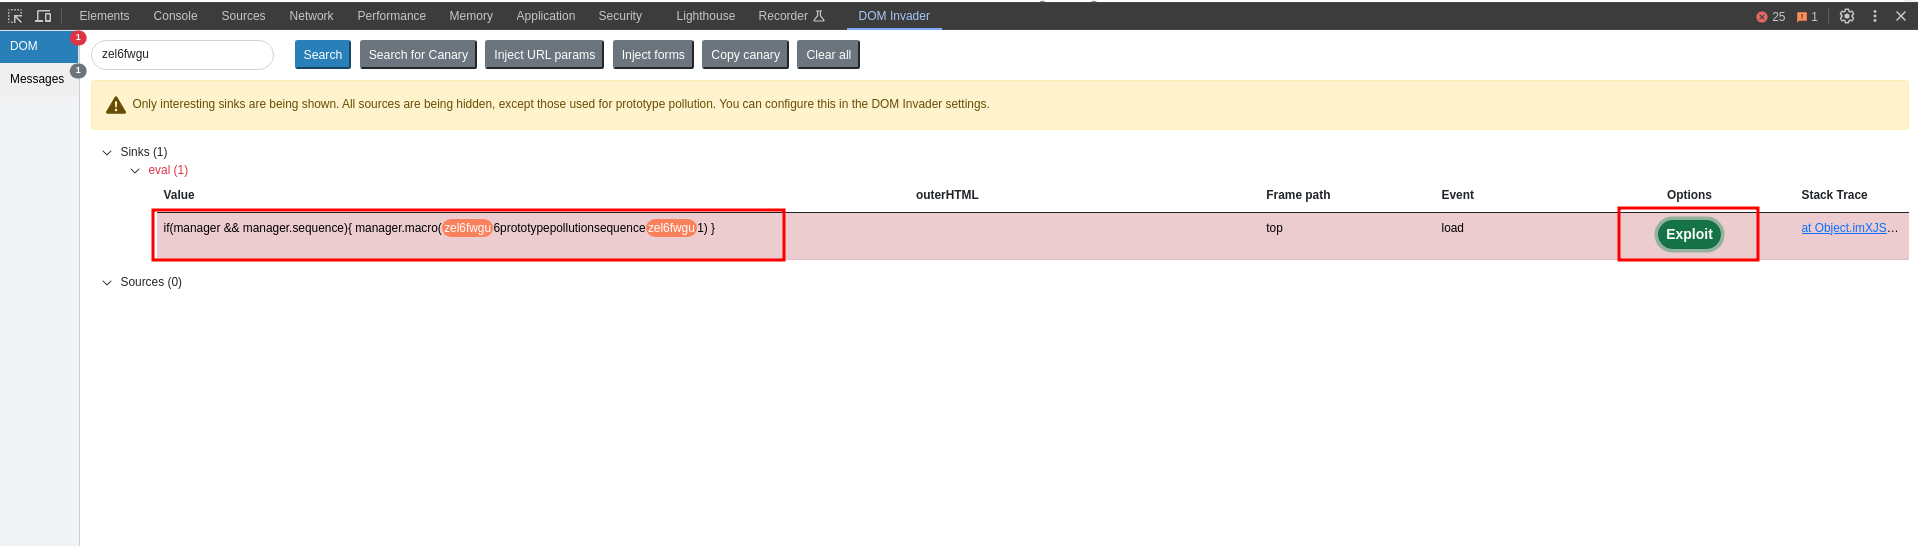The width and height of the screenshot is (1918, 546).
Task: Focus the canary search input field
Action: pos(182,55)
